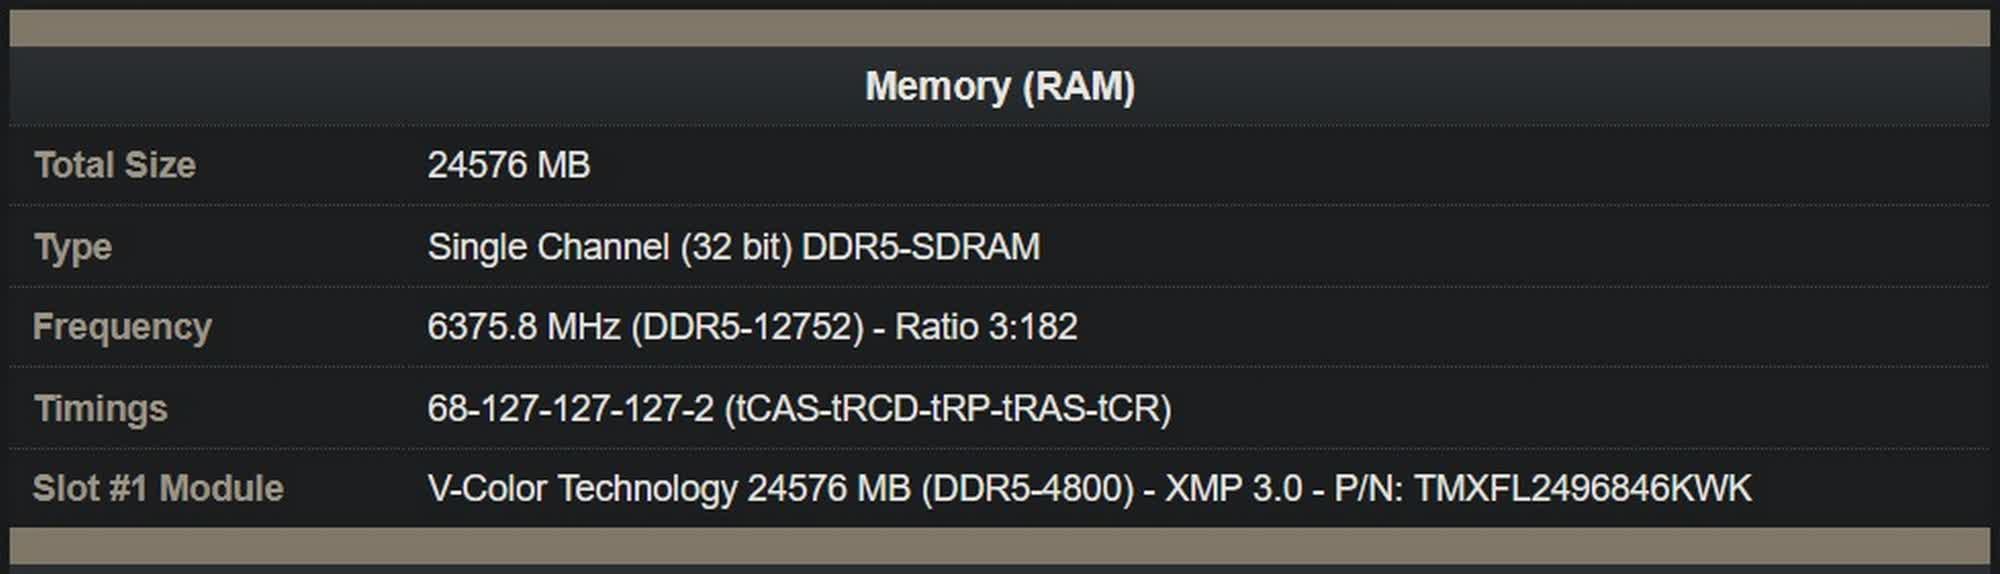Click the XMP 3.0 text

1233,489
